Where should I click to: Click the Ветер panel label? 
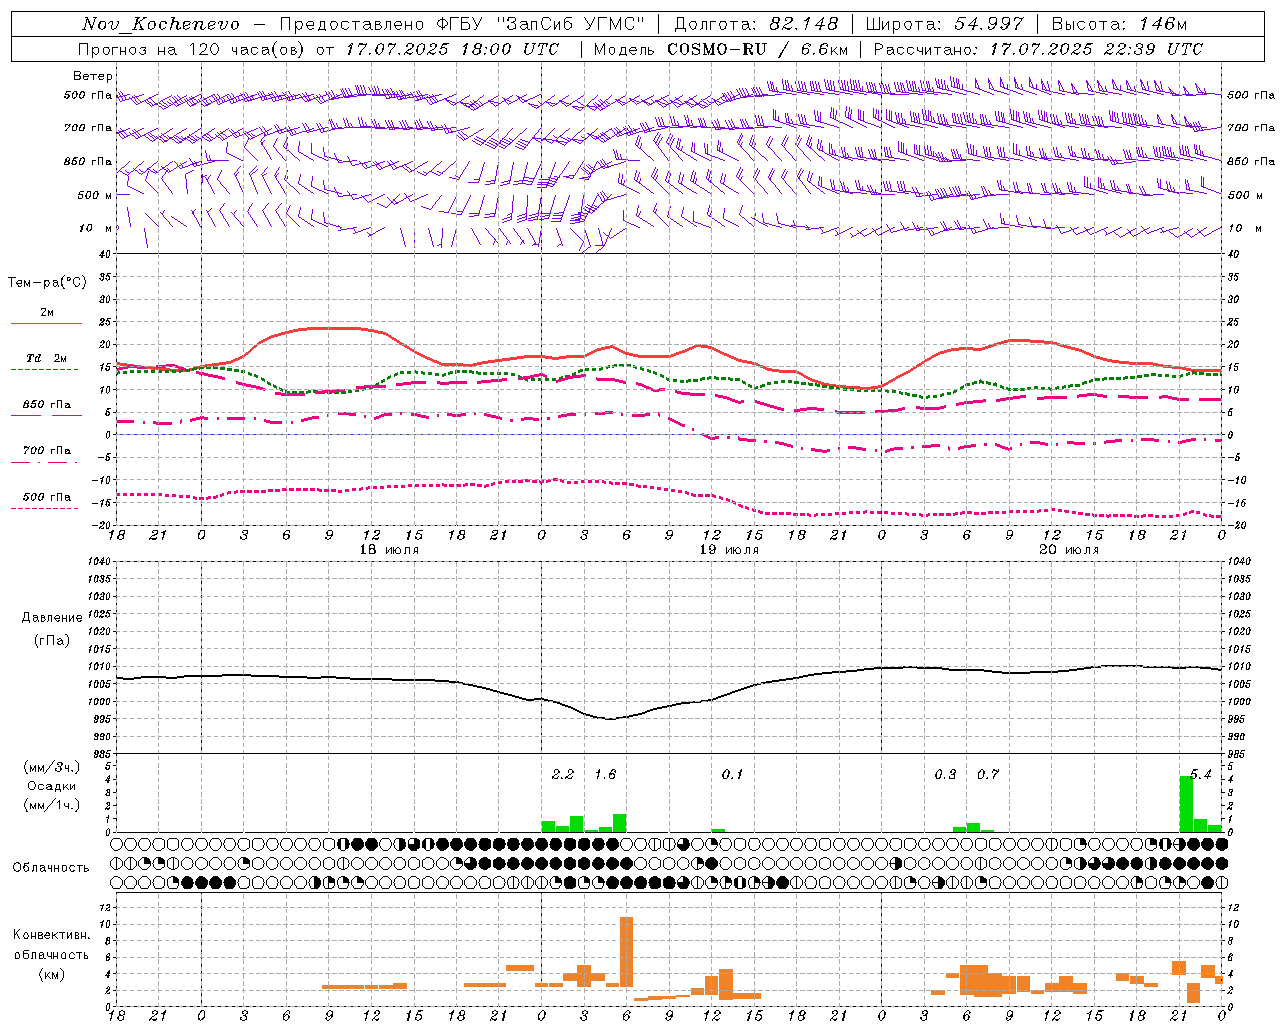(93, 76)
